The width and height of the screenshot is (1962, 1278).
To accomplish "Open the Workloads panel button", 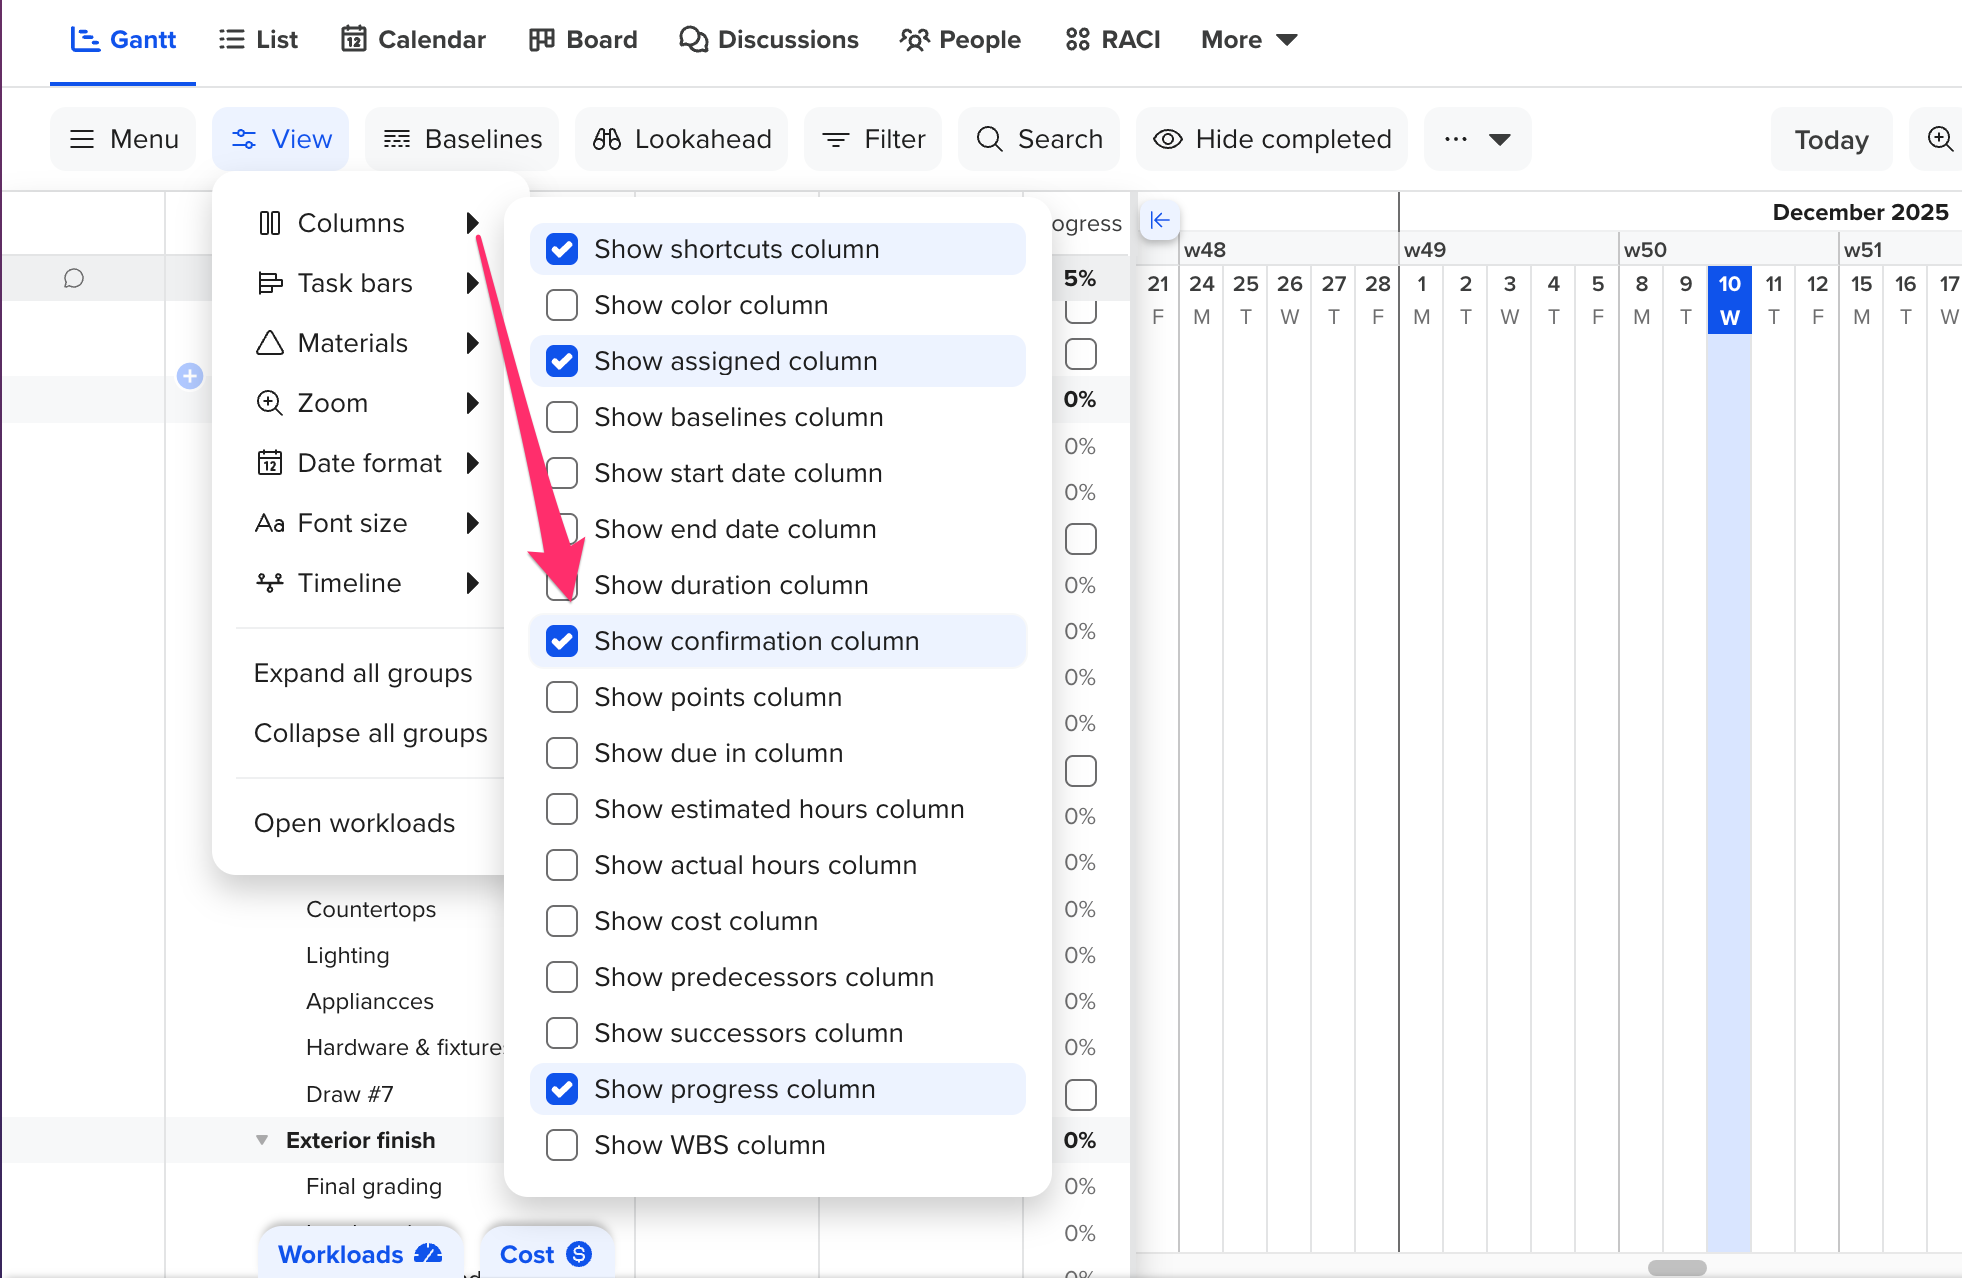I will pos(359,1254).
